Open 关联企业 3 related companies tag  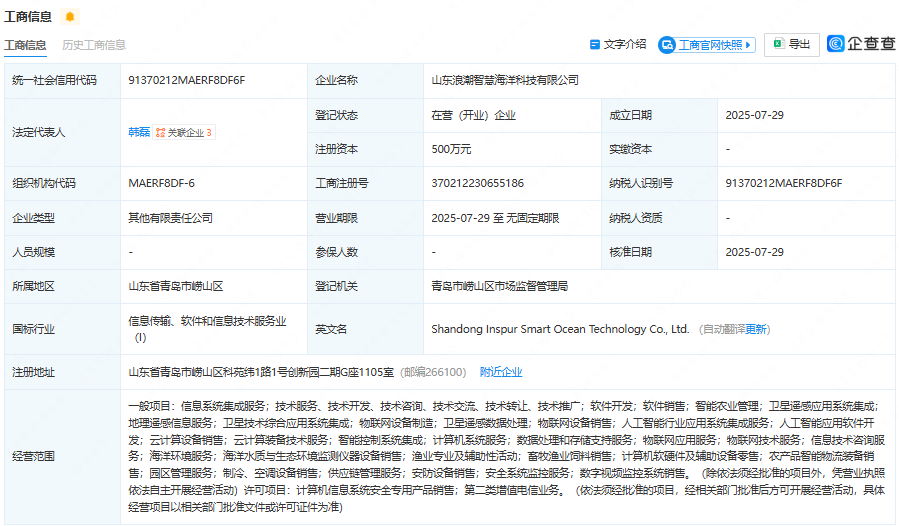click(184, 133)
